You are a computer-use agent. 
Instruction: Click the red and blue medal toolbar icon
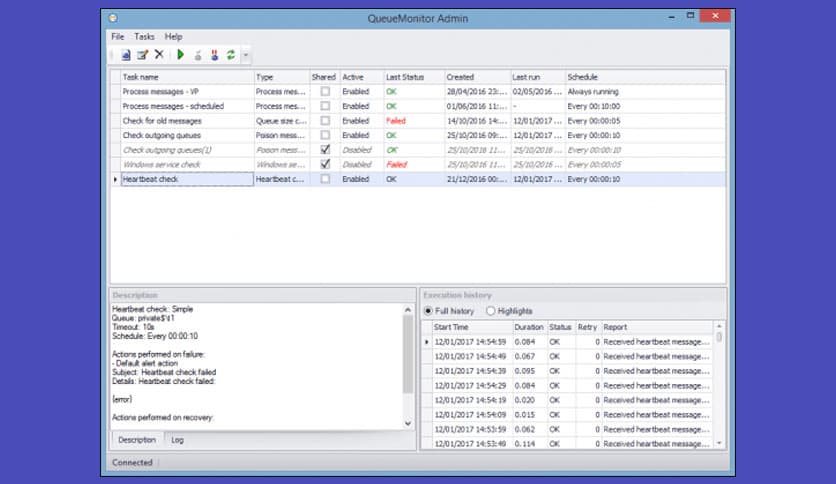[x=214, y=55]
